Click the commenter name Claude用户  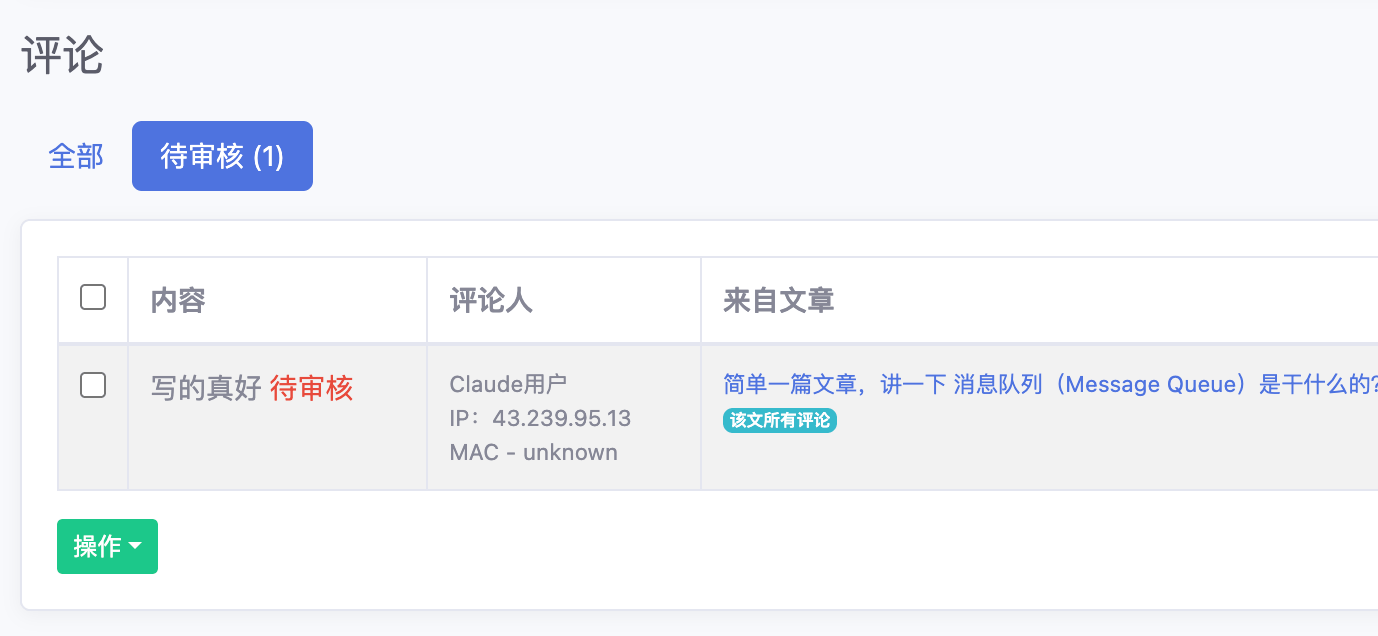point(508,384)
